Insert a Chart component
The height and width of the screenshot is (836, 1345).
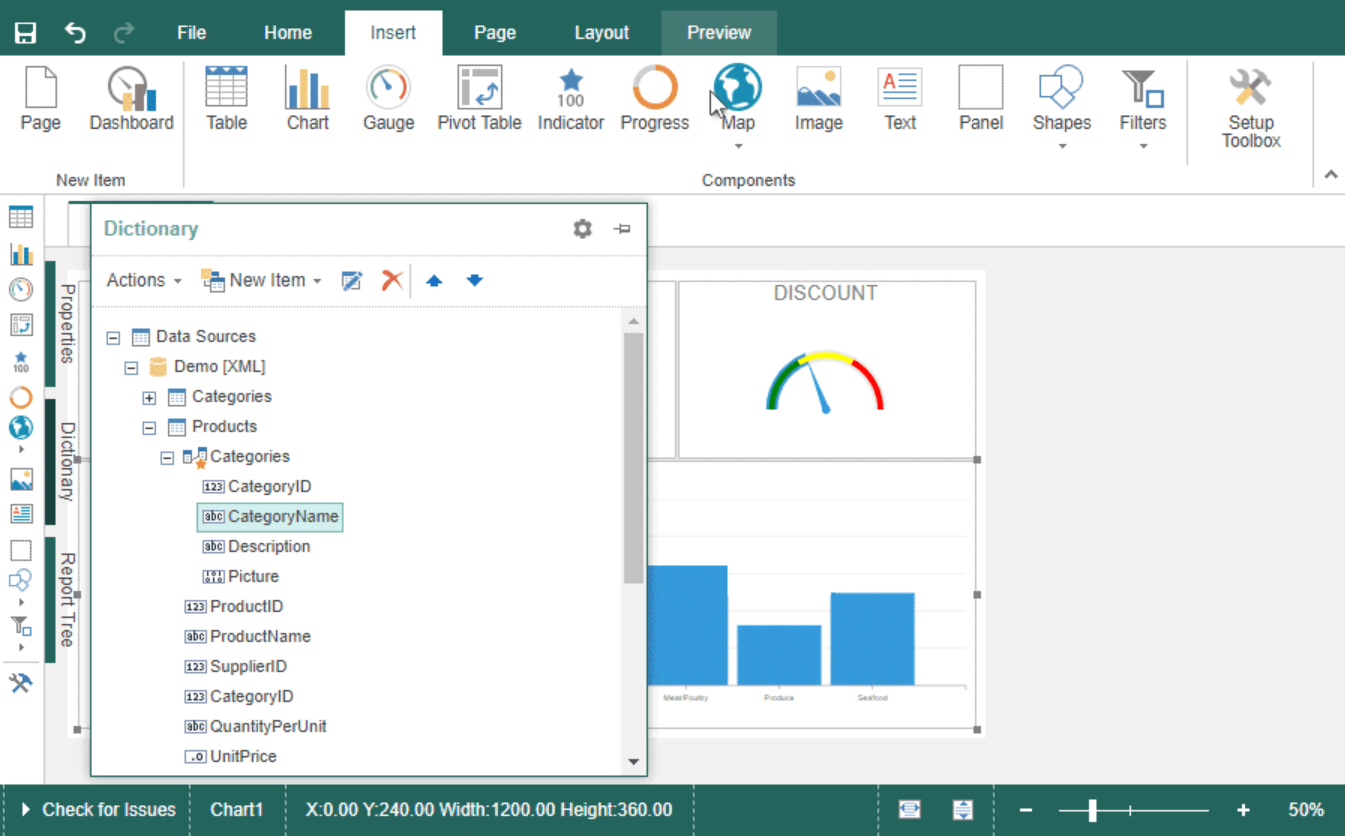[308, 100]
